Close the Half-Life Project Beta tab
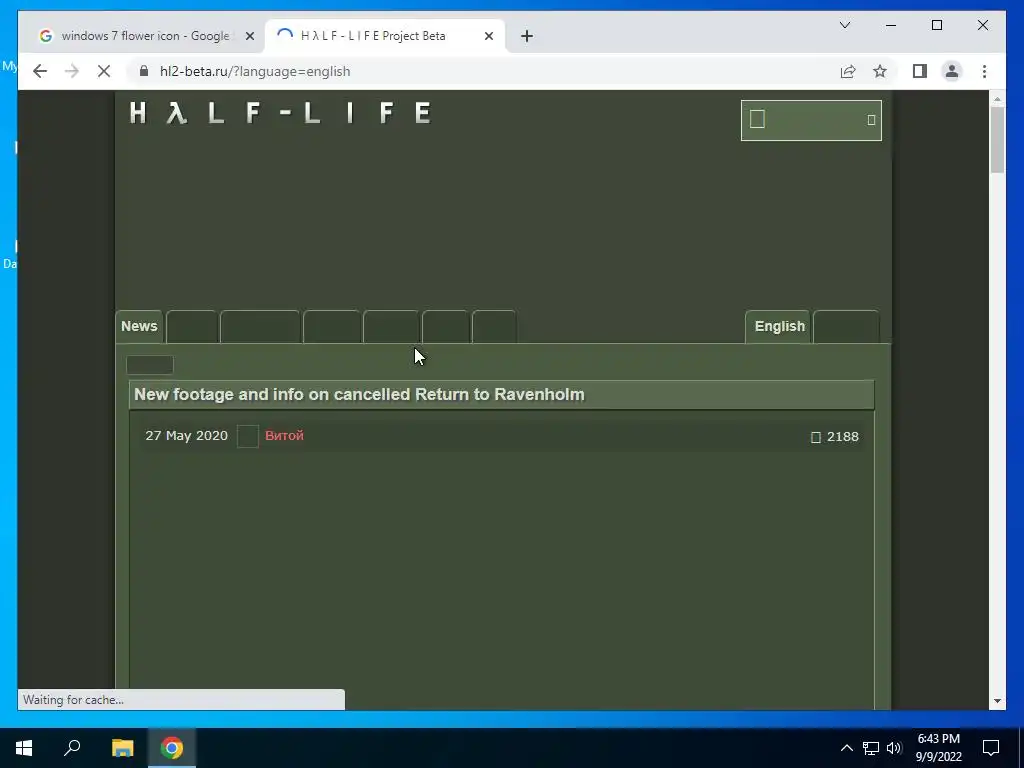1024x768 pixels. click(x=488, y=36)
